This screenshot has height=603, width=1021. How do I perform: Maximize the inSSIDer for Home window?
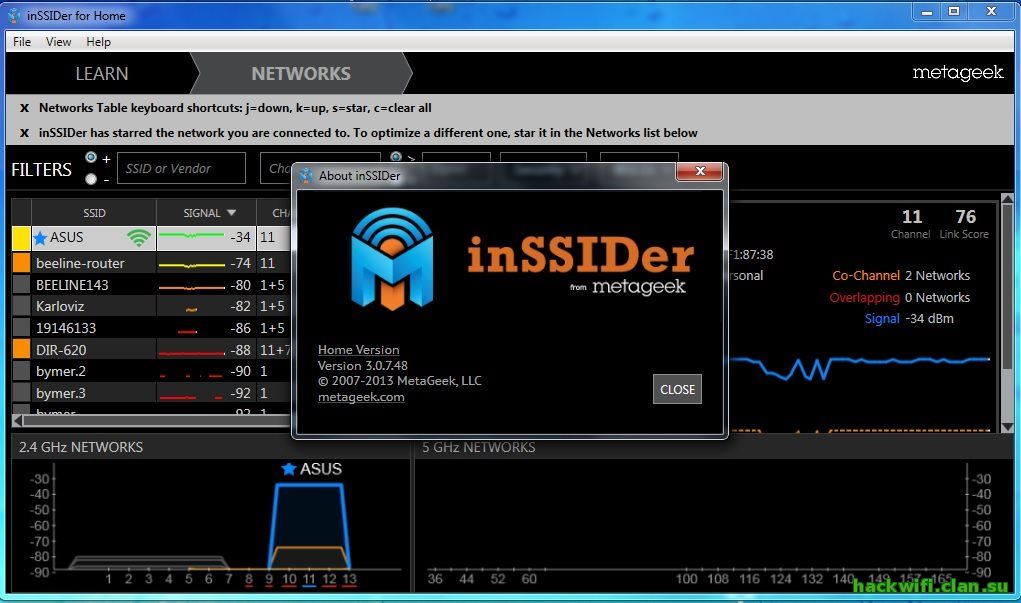coord(954,11)
